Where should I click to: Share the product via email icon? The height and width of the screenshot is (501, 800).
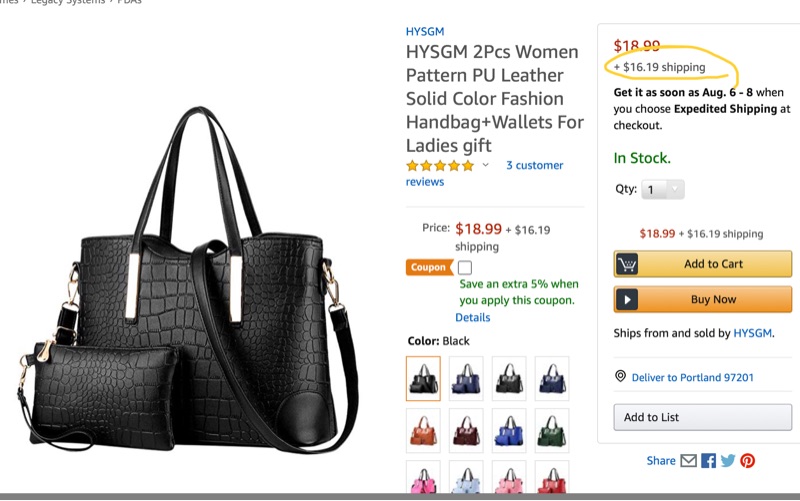coord(688,461)
